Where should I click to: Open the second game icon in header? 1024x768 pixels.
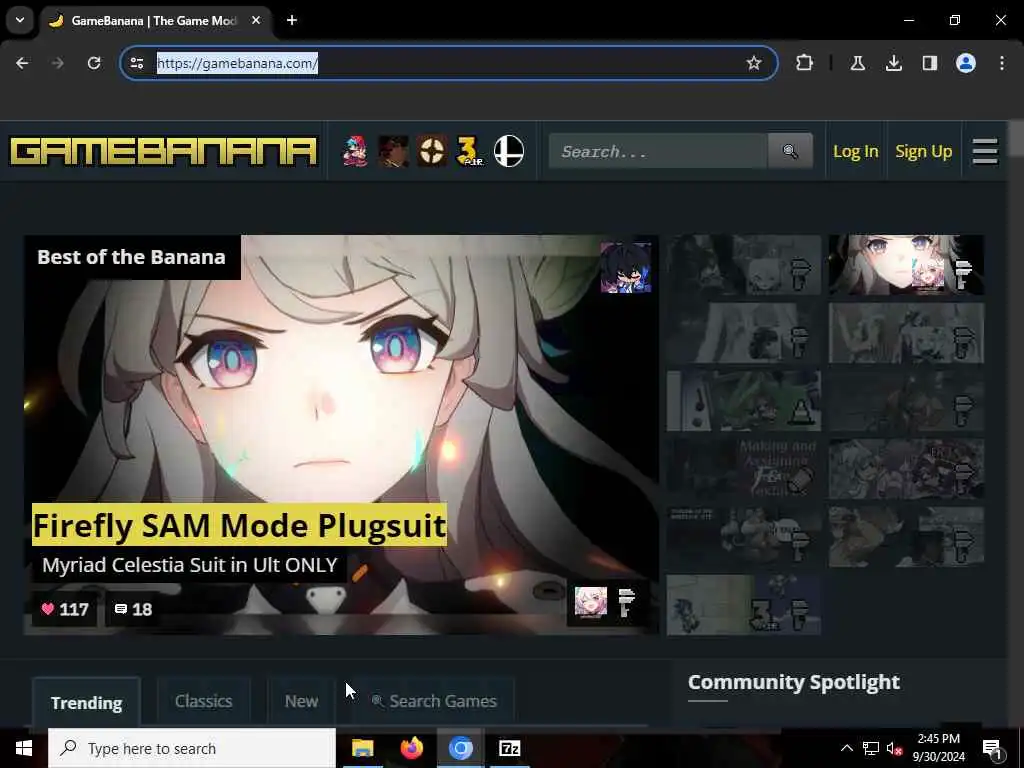[393, 152]
